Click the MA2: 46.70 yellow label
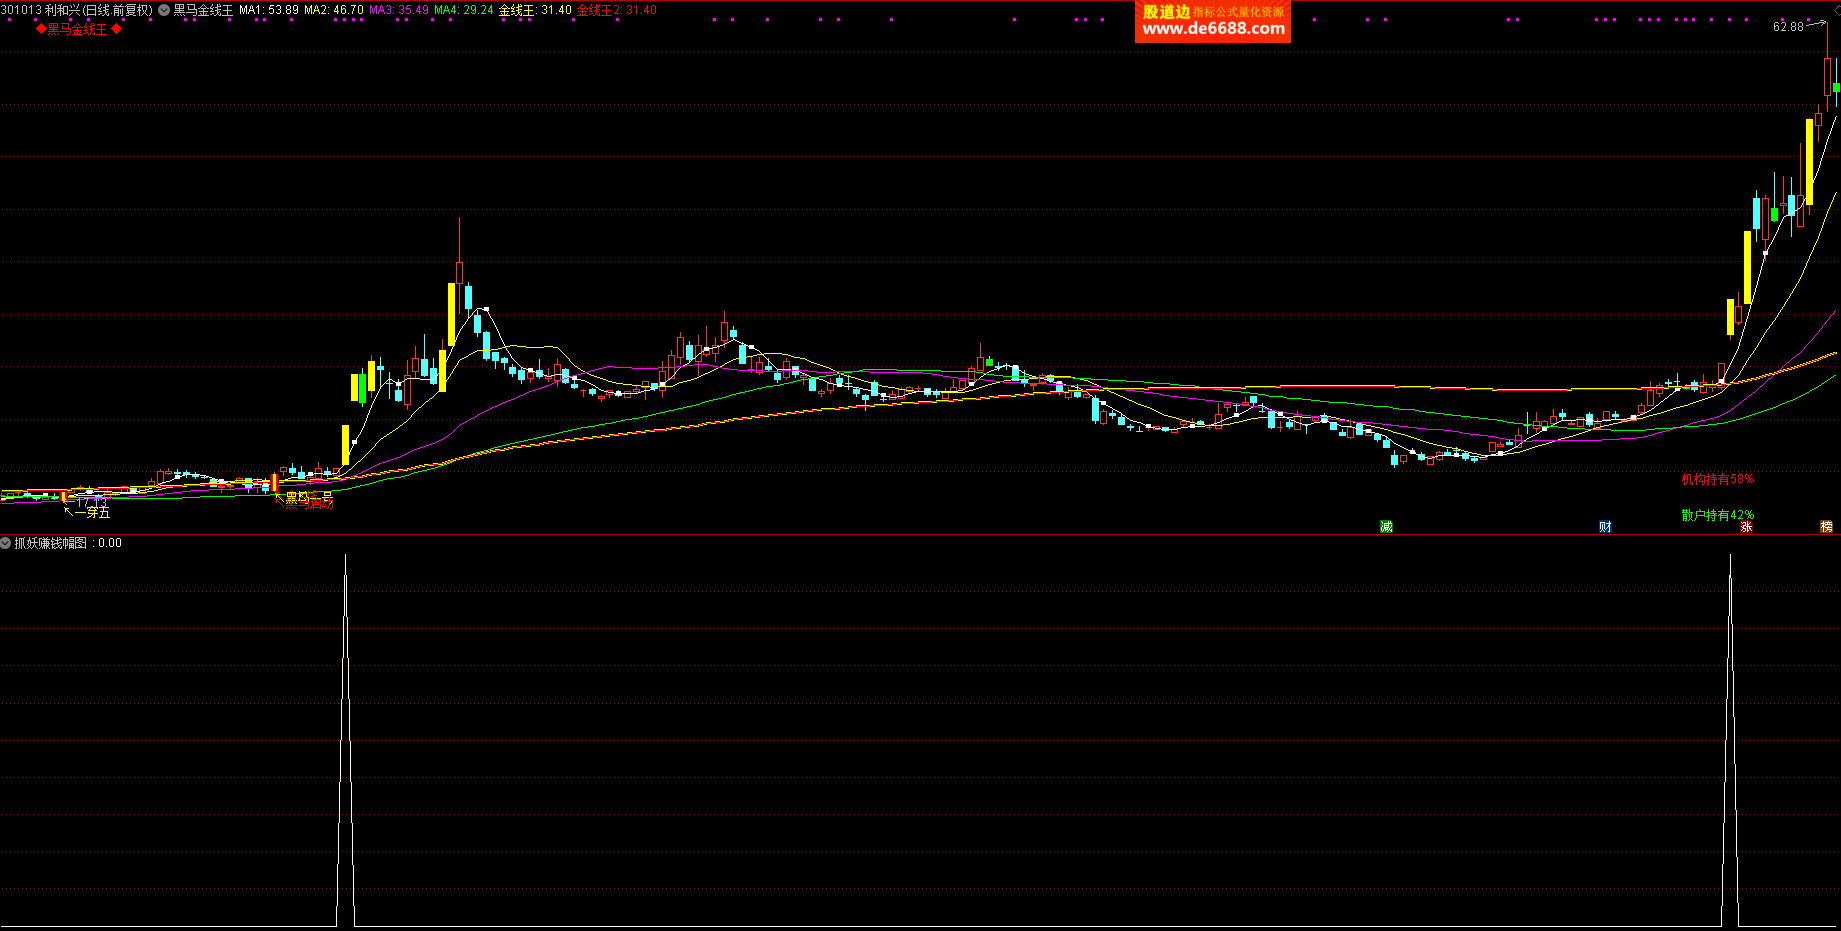The width and height of the screenshot is (1841, 931). tap(334, 10)
